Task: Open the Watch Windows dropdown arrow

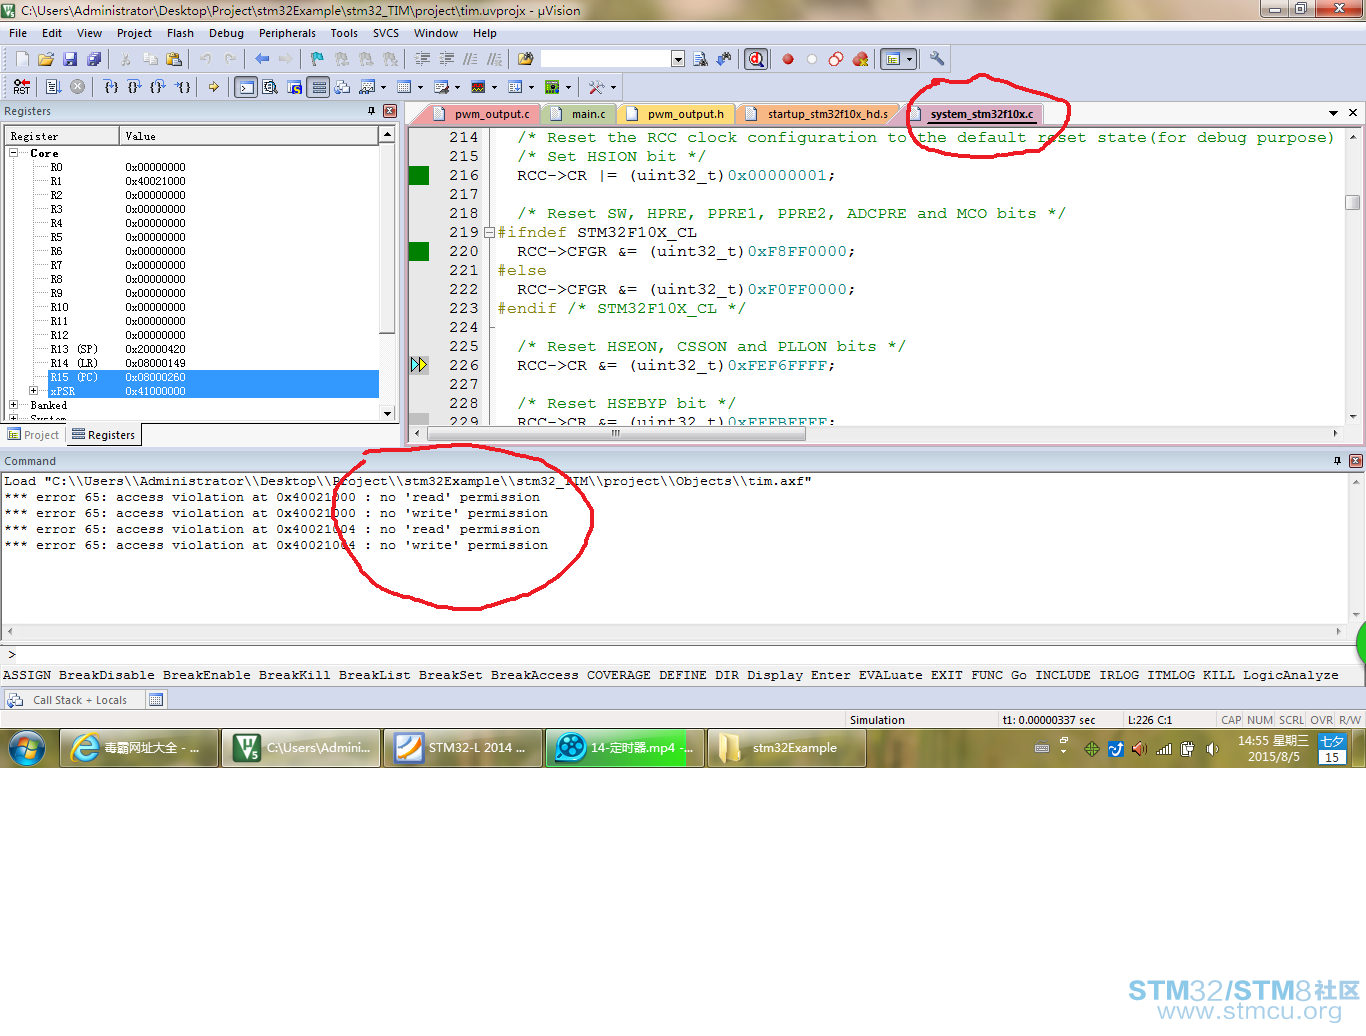Action: pyautogui.click(x=383, y=87)
